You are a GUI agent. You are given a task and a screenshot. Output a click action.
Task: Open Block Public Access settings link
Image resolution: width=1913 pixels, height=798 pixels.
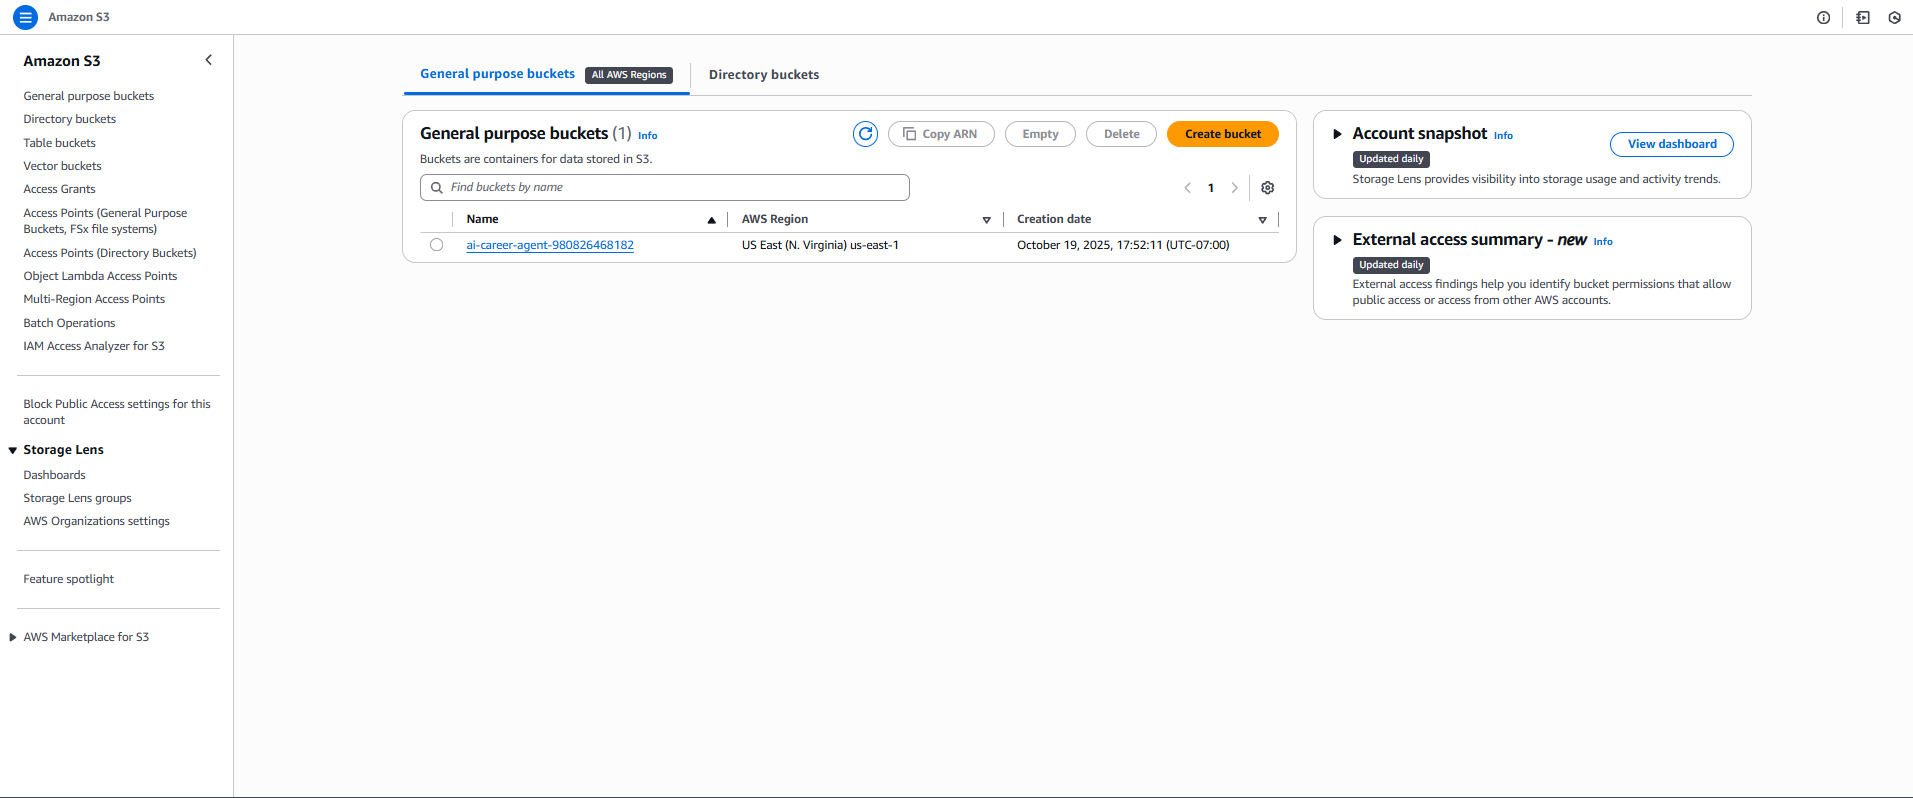(117, 412)
